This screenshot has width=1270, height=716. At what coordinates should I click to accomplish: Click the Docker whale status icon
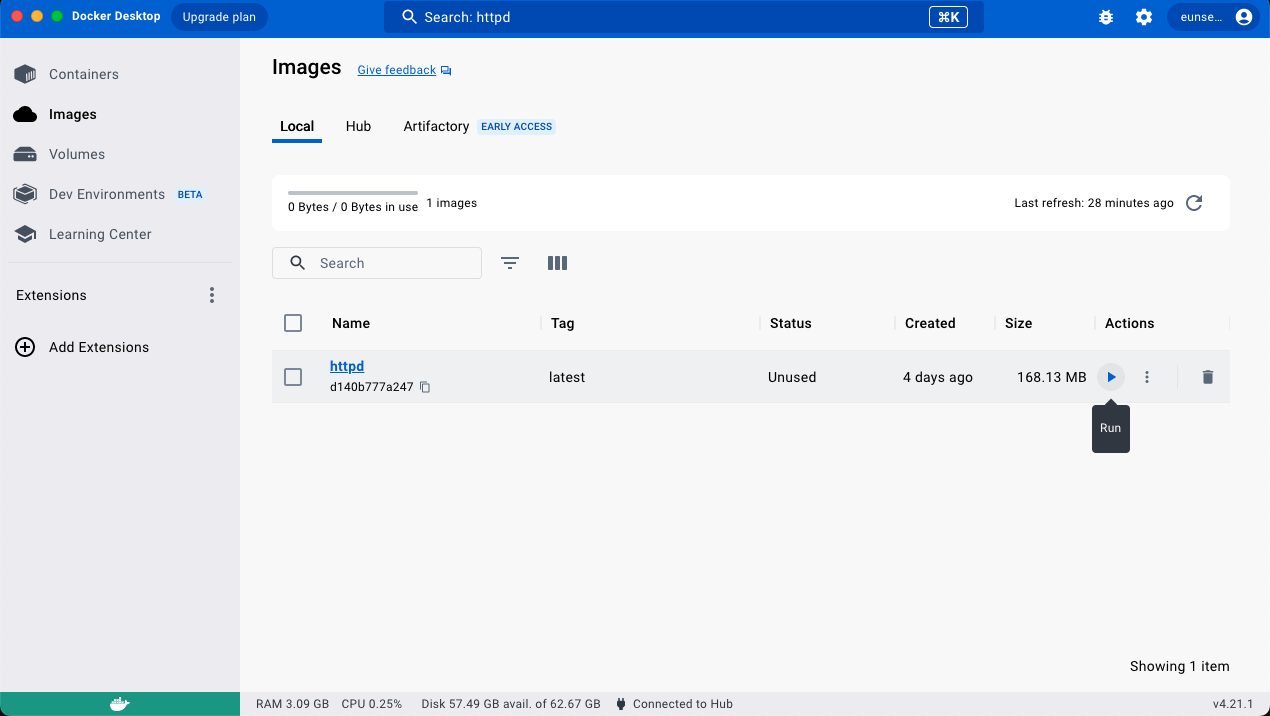pos(119,704)
